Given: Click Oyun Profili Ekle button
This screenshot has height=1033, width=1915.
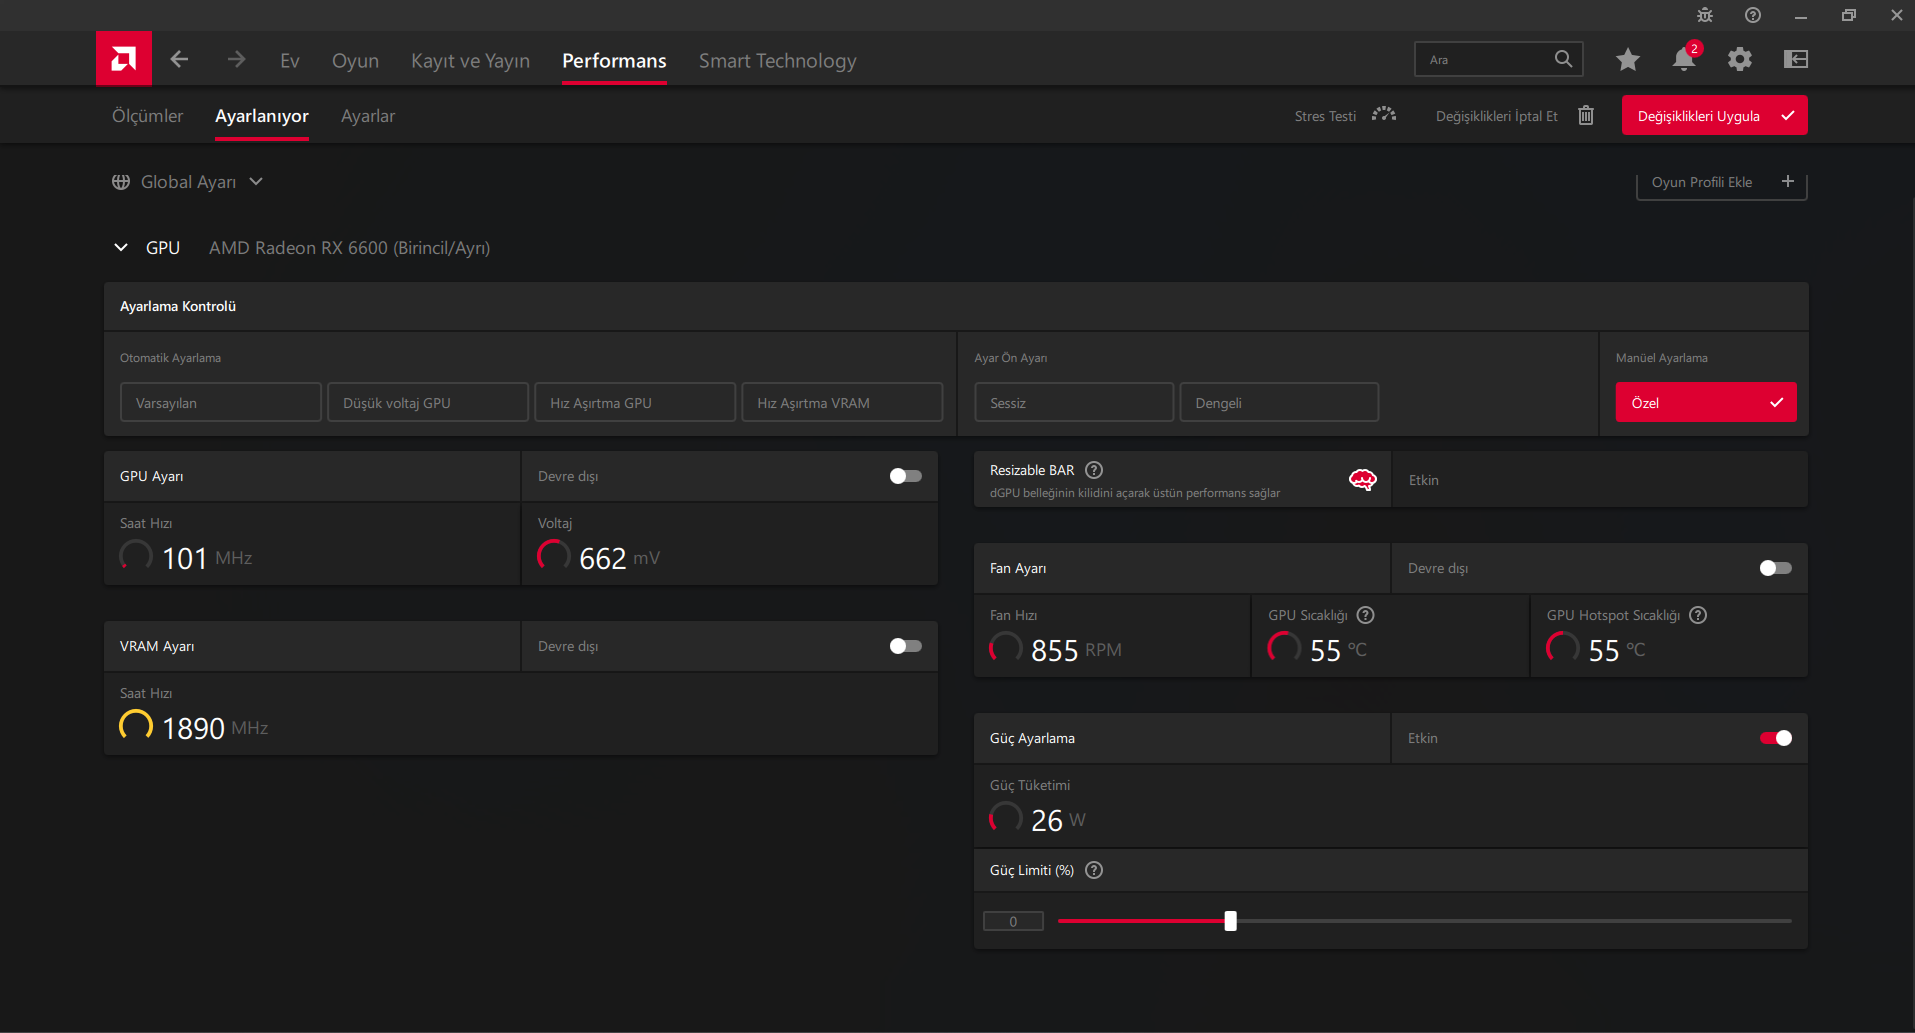Looking at the screenshot, I should tap(1721, 182).
